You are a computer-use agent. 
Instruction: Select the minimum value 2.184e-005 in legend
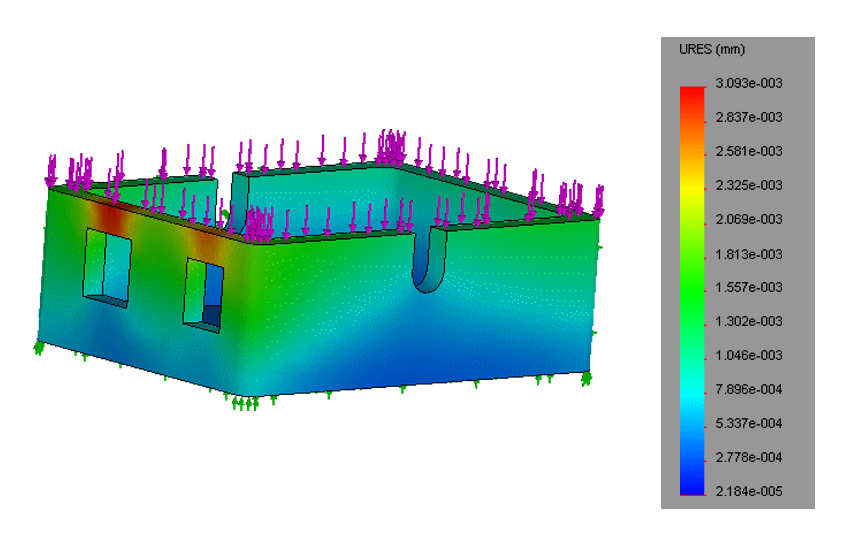click(748, 491)
